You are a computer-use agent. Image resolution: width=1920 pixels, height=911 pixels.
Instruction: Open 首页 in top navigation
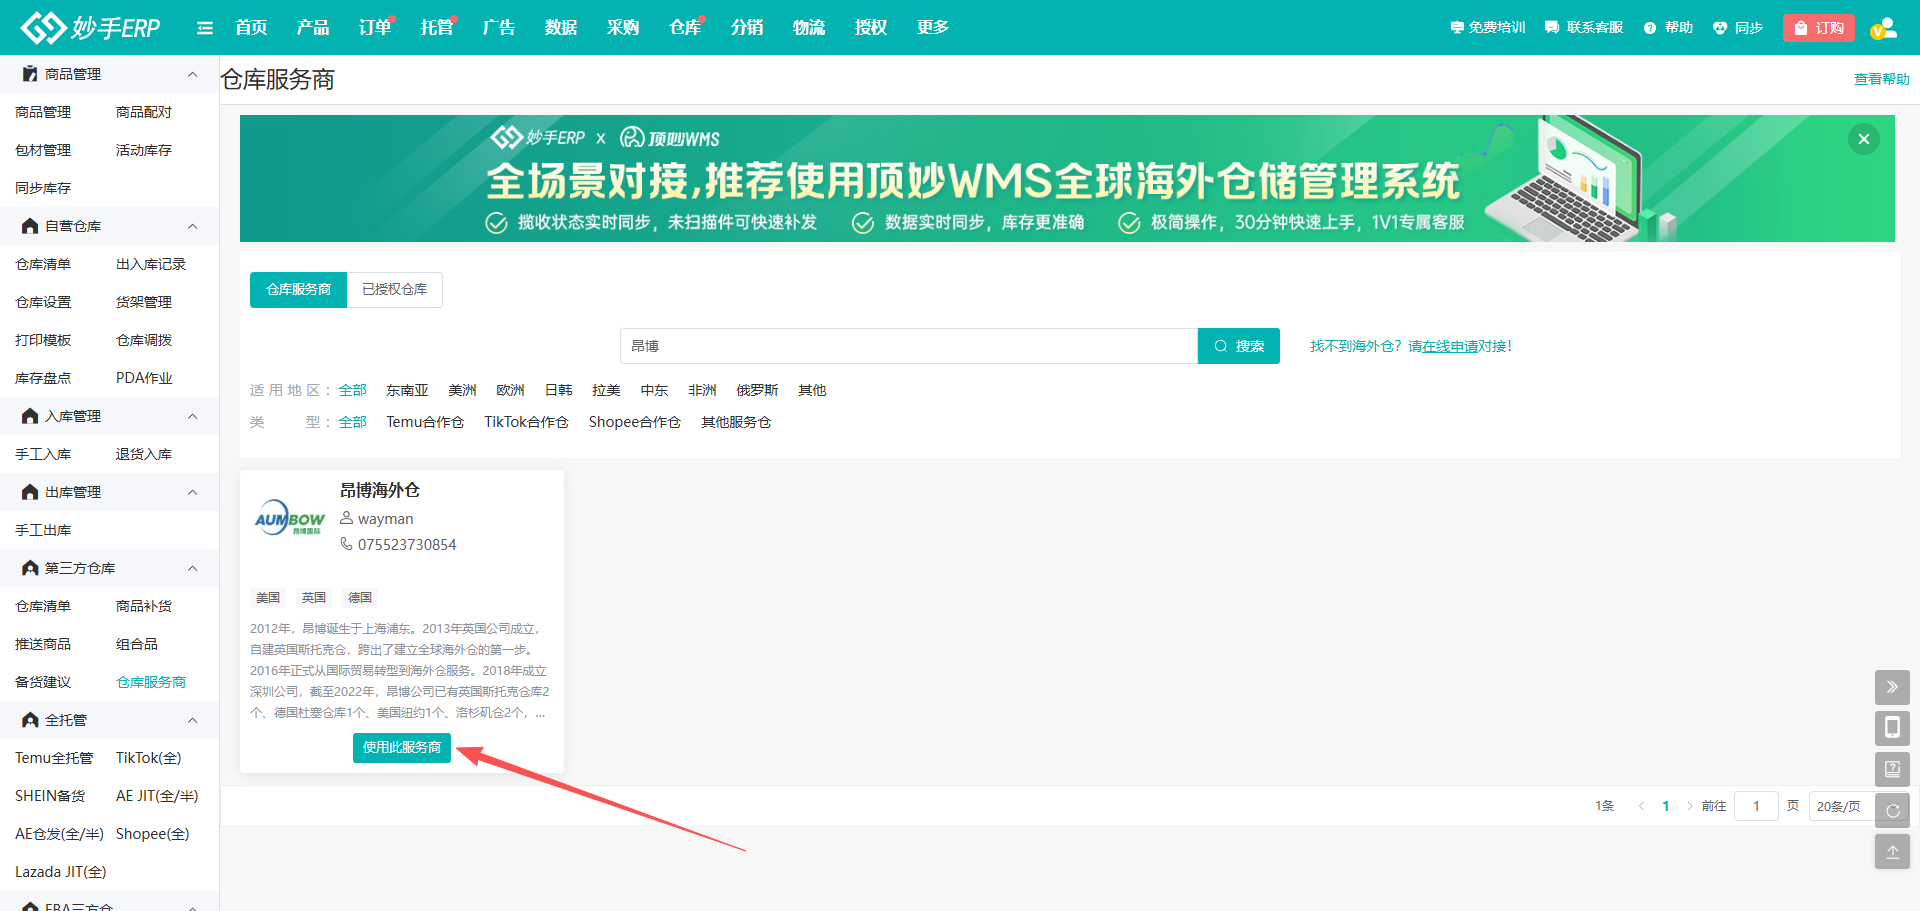[251, 28]
